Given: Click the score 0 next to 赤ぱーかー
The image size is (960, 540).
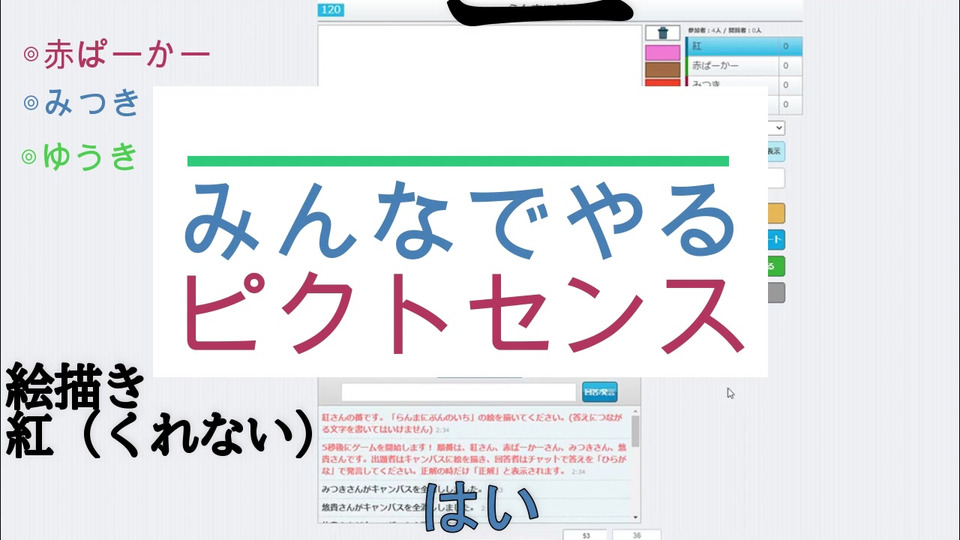Looking at the screenshot, I should click(786, 66).
